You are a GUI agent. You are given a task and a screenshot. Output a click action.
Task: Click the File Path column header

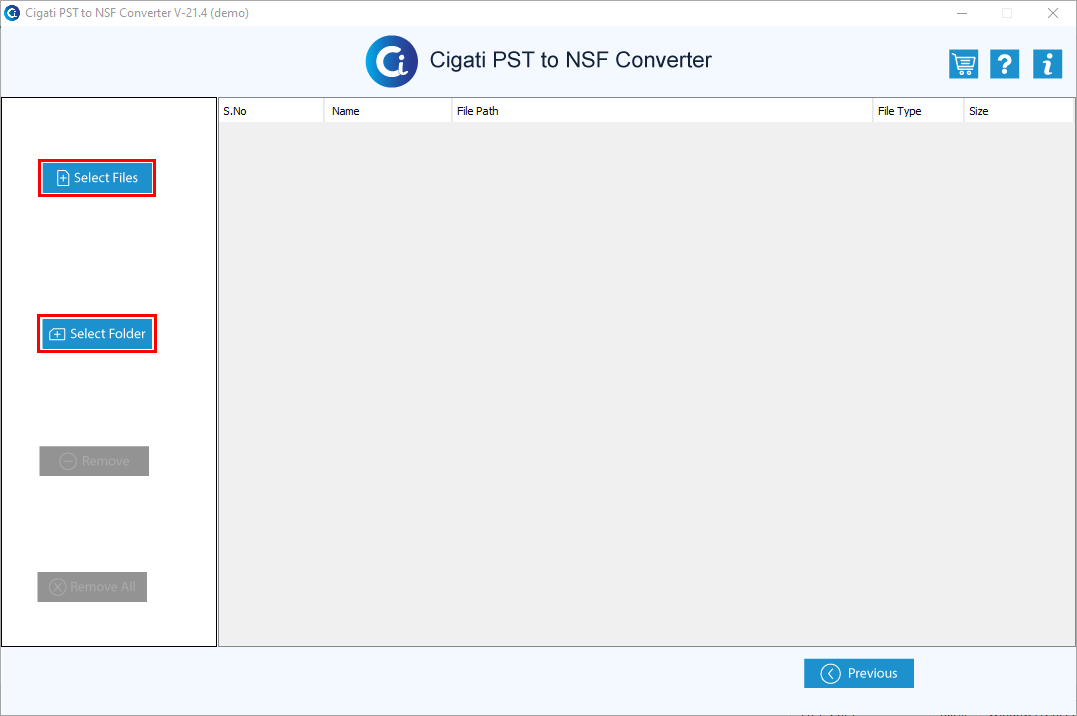tap(662, 111)
